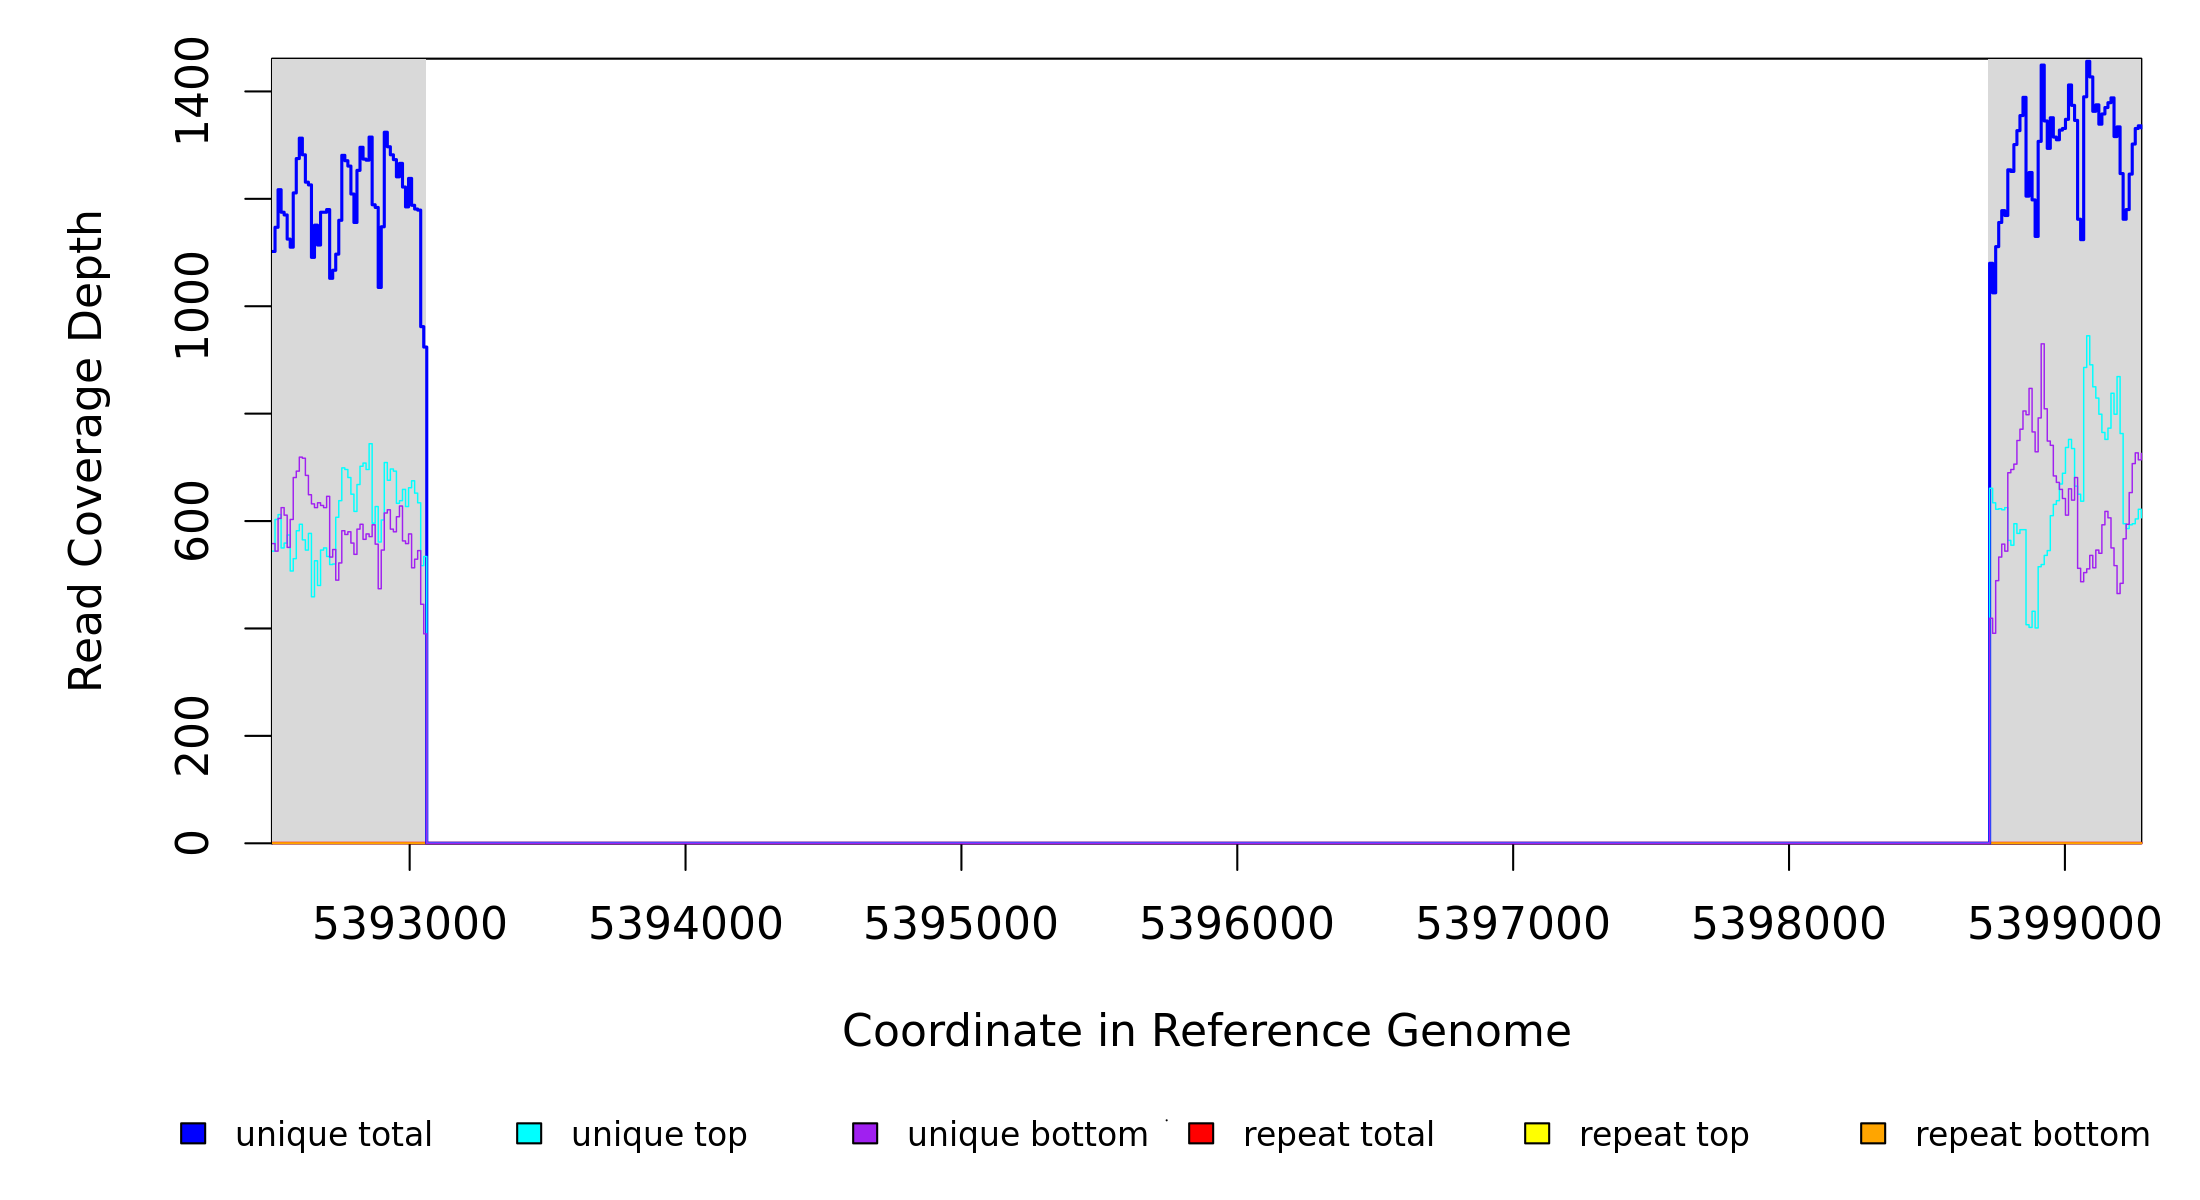Select the 'repeat bottom' legend label

(2032, 1135)
